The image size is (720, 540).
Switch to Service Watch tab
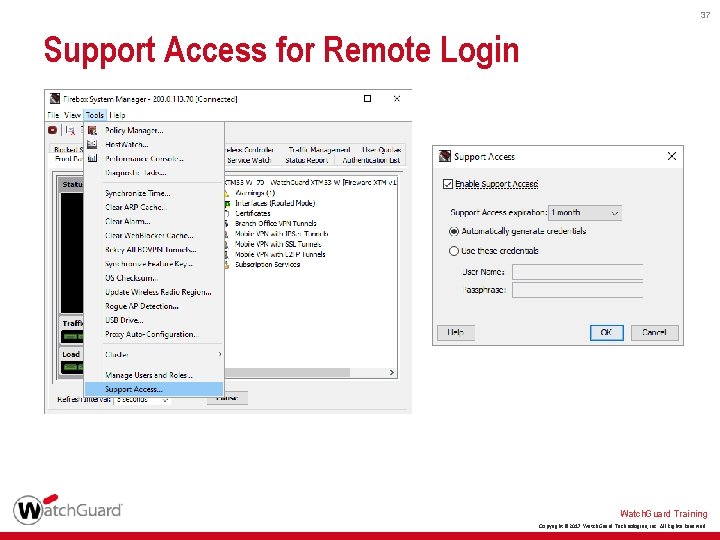(x=249, y=160)
